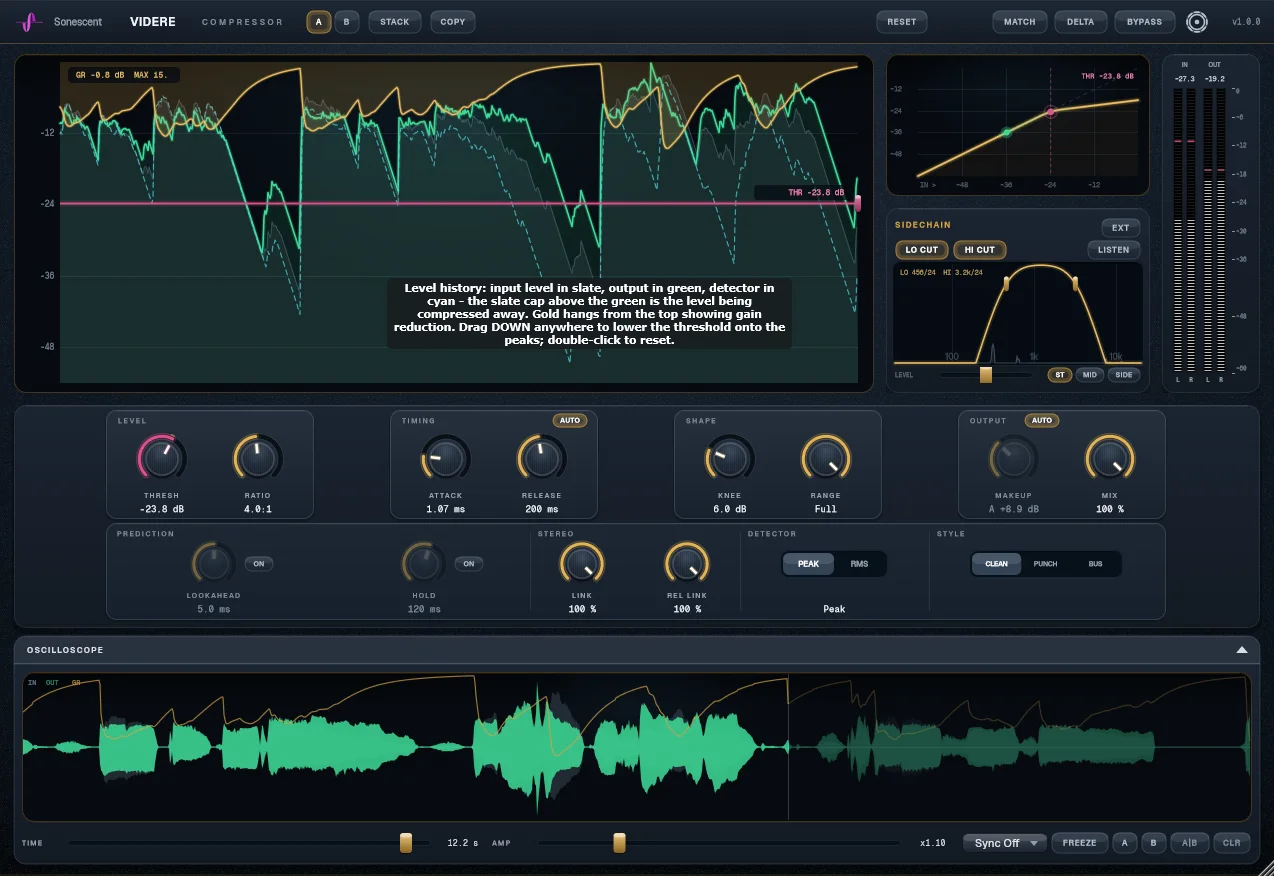Image resolution: width=1274 pixels, height=876 pixels.
Task: Toggle the HI CUT filter
Action: pos(980,250)
